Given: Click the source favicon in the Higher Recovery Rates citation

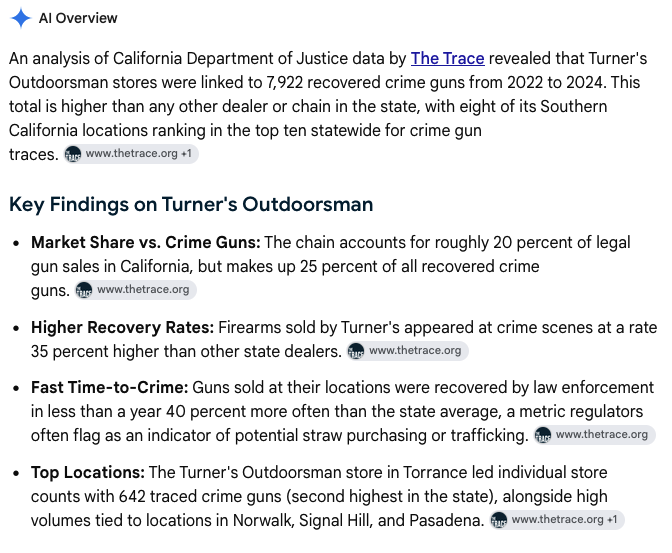Looking at the screenshot, I should (x=356, y=351).
